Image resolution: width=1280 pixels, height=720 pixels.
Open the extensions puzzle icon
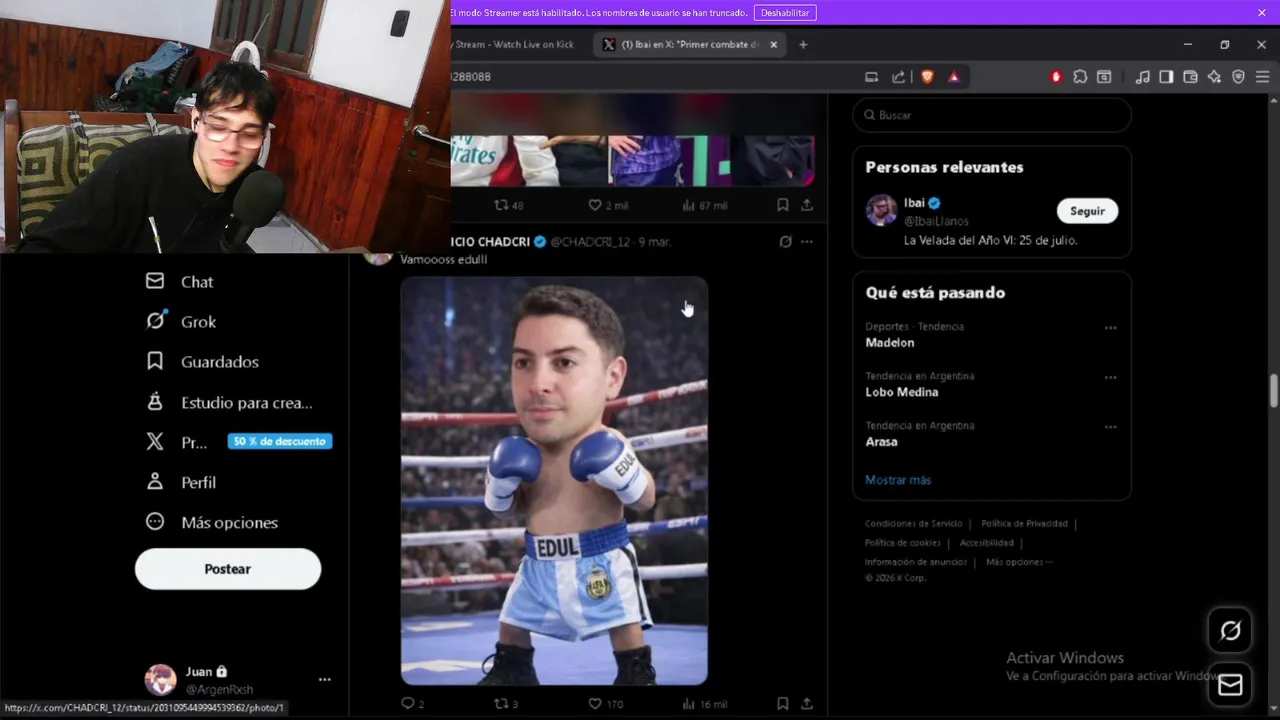[x=1080, y=77]
